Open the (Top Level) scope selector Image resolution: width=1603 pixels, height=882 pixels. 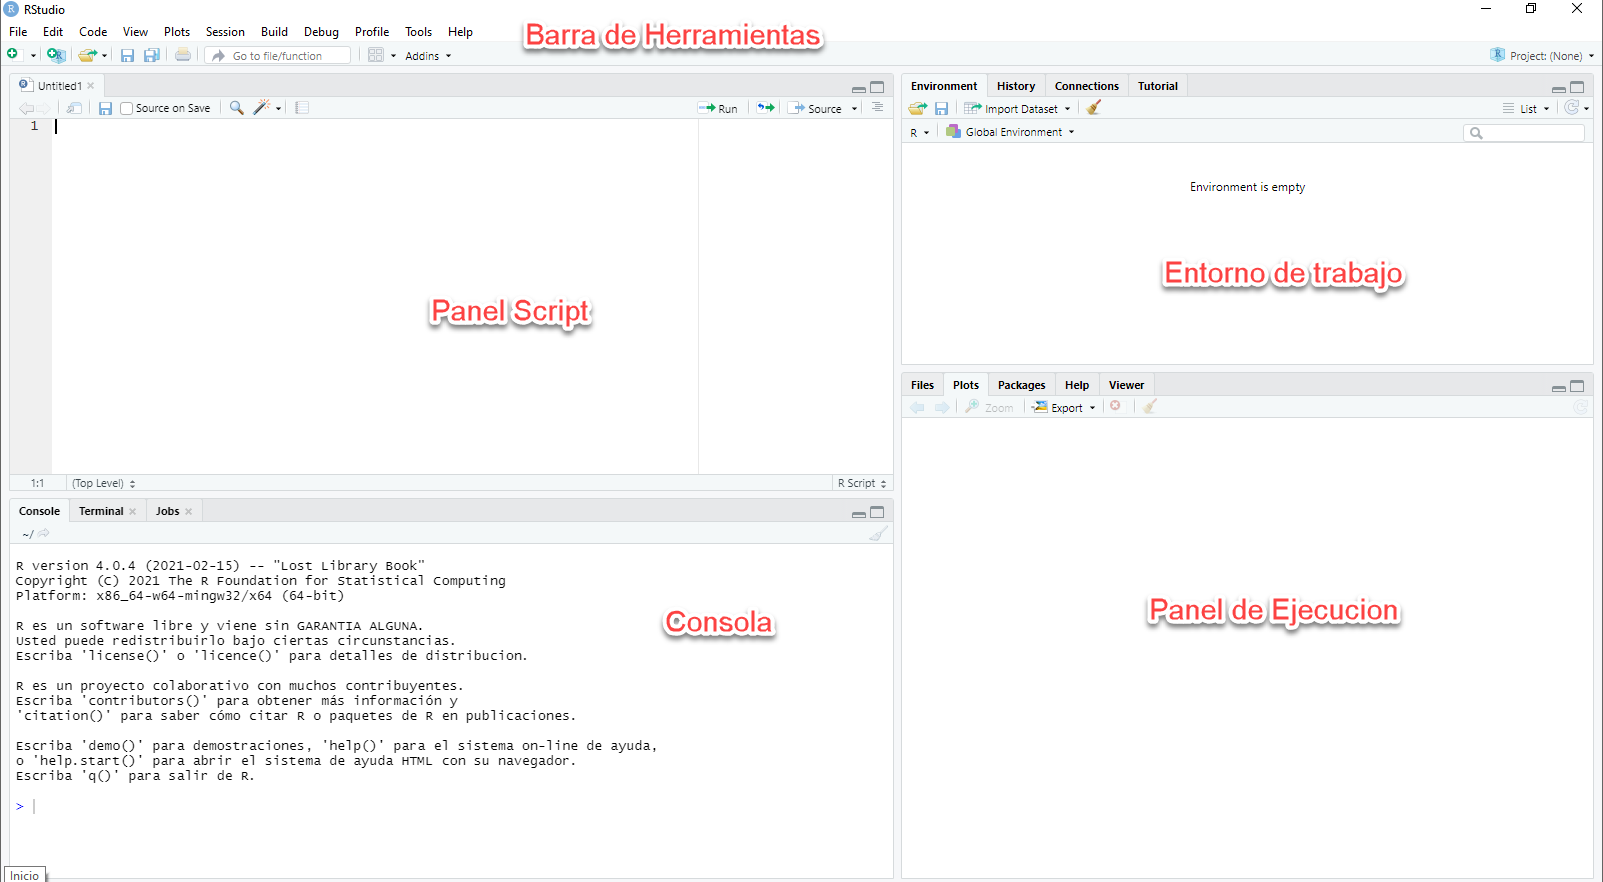(x=104, y=483)
